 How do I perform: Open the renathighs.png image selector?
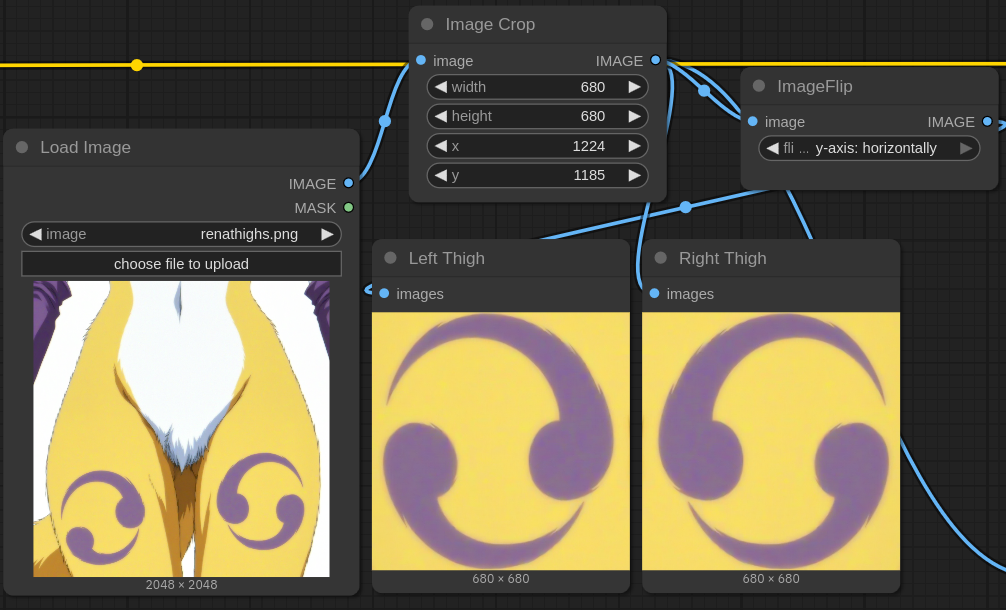tap(182, 234)
